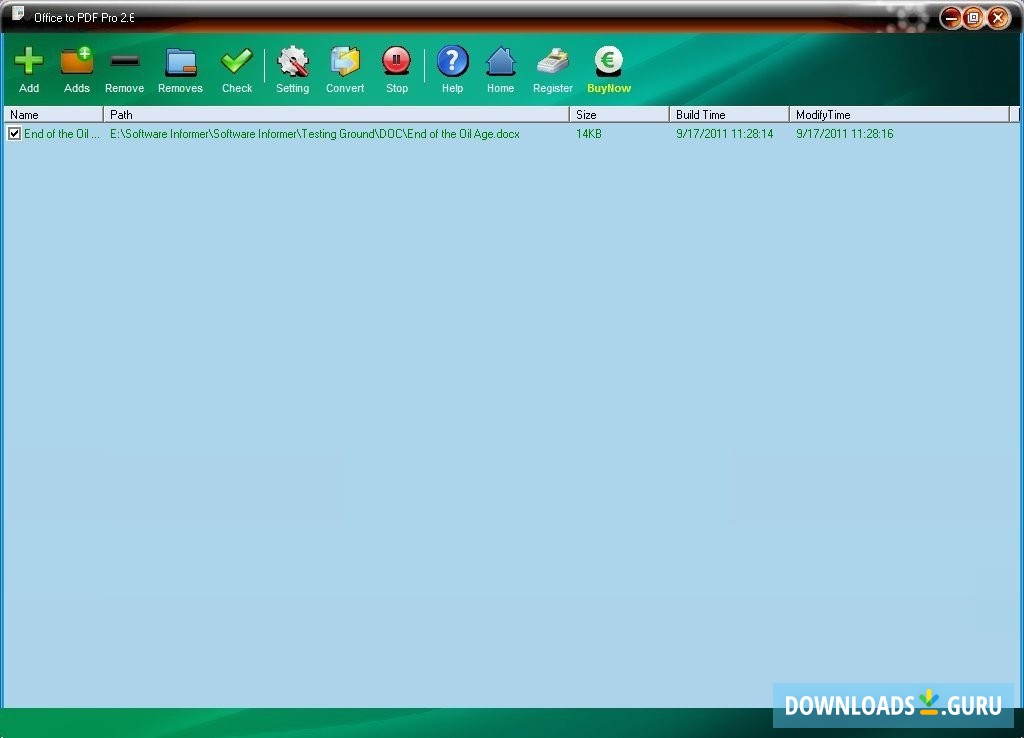The width and height of the screenshot is (1024, 738).
Task: Close the Office to PDF Pro window
Action: (998, 18)
